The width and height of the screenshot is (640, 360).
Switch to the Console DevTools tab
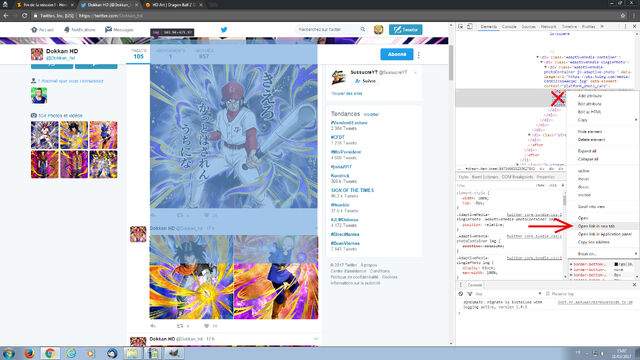(x=509, y=27)
